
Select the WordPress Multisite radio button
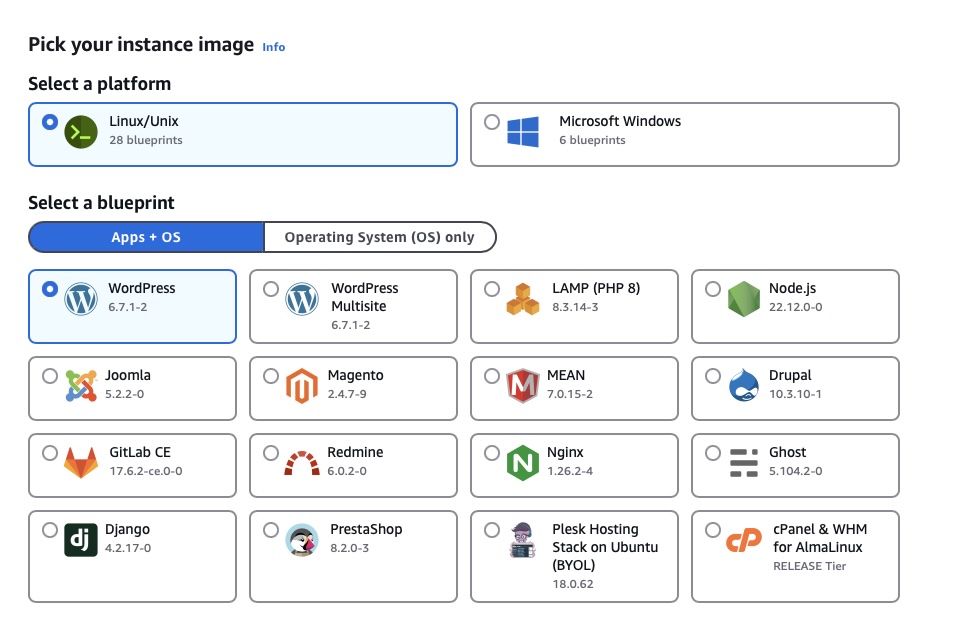(271, 289)
